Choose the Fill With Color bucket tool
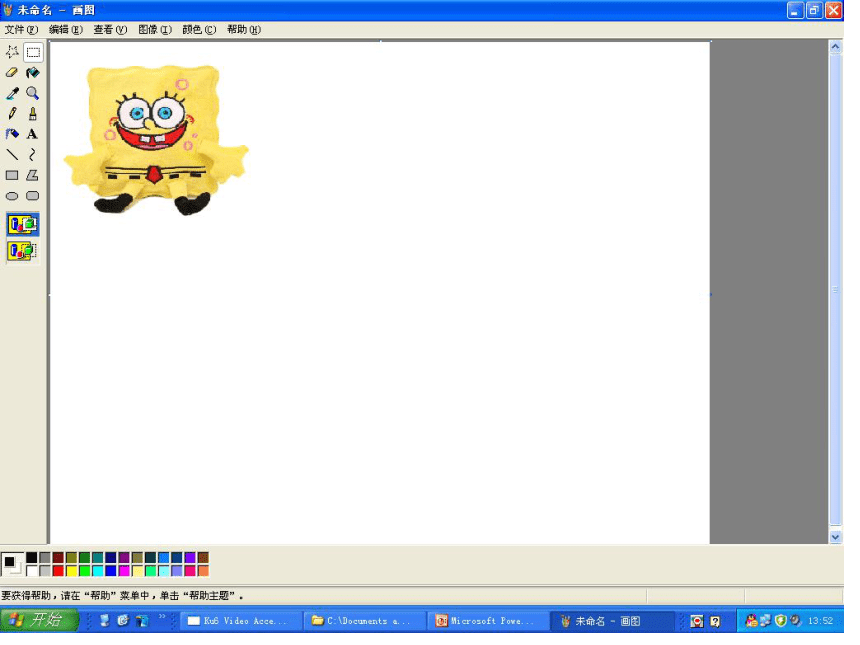Image resolution: width=860 pixels, height=645 pixels. tap(33, 72)
